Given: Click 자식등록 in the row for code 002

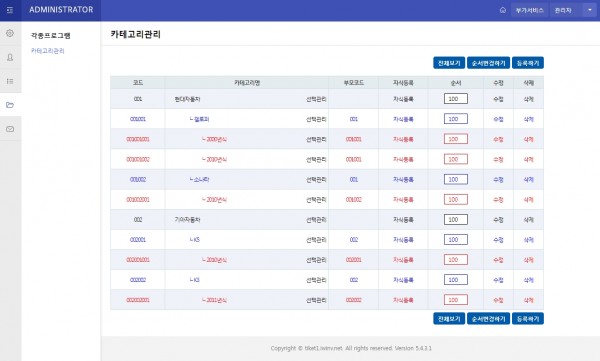Looking at the screenshot, I should 403,220.
